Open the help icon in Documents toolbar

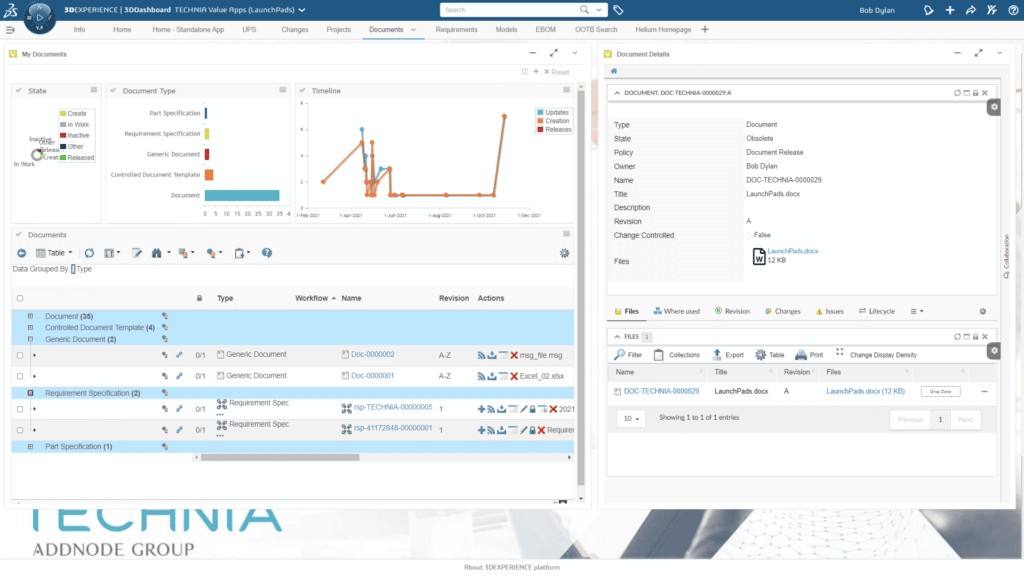267,253
